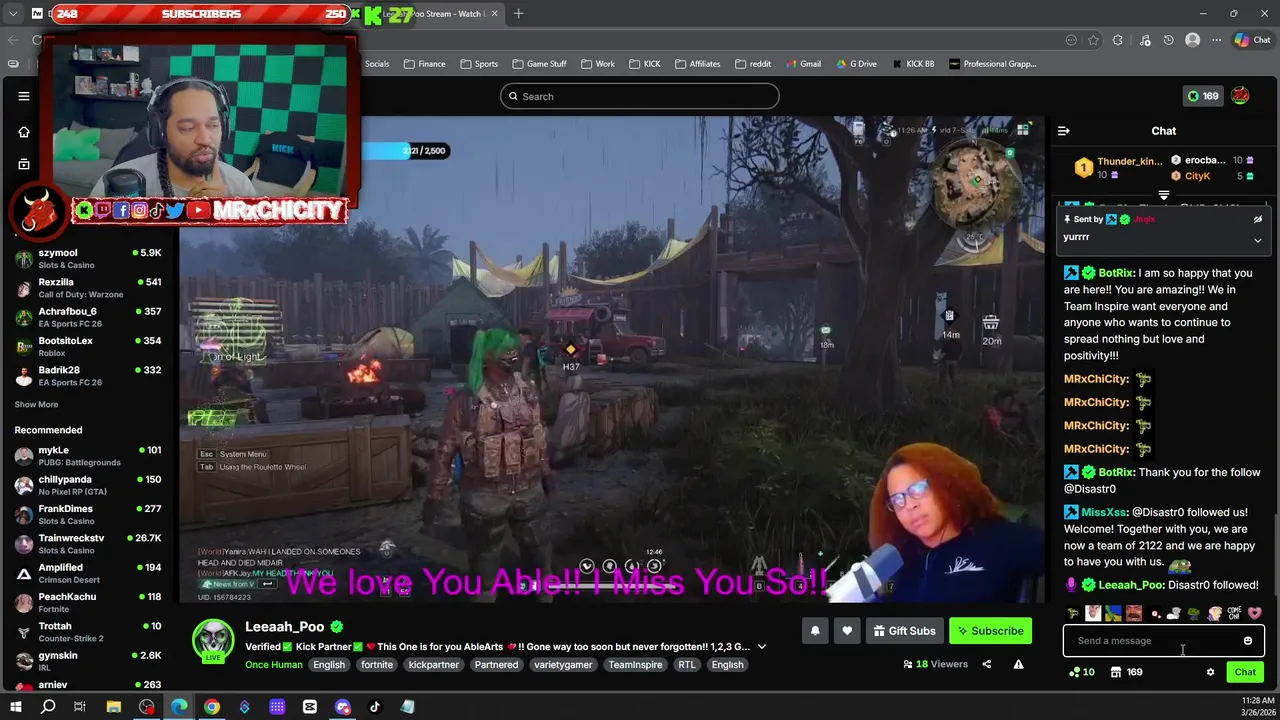Open the Kick hamburger sidebar menu
The height and width of the screenshot is (720, 1280).
[24, 96]
